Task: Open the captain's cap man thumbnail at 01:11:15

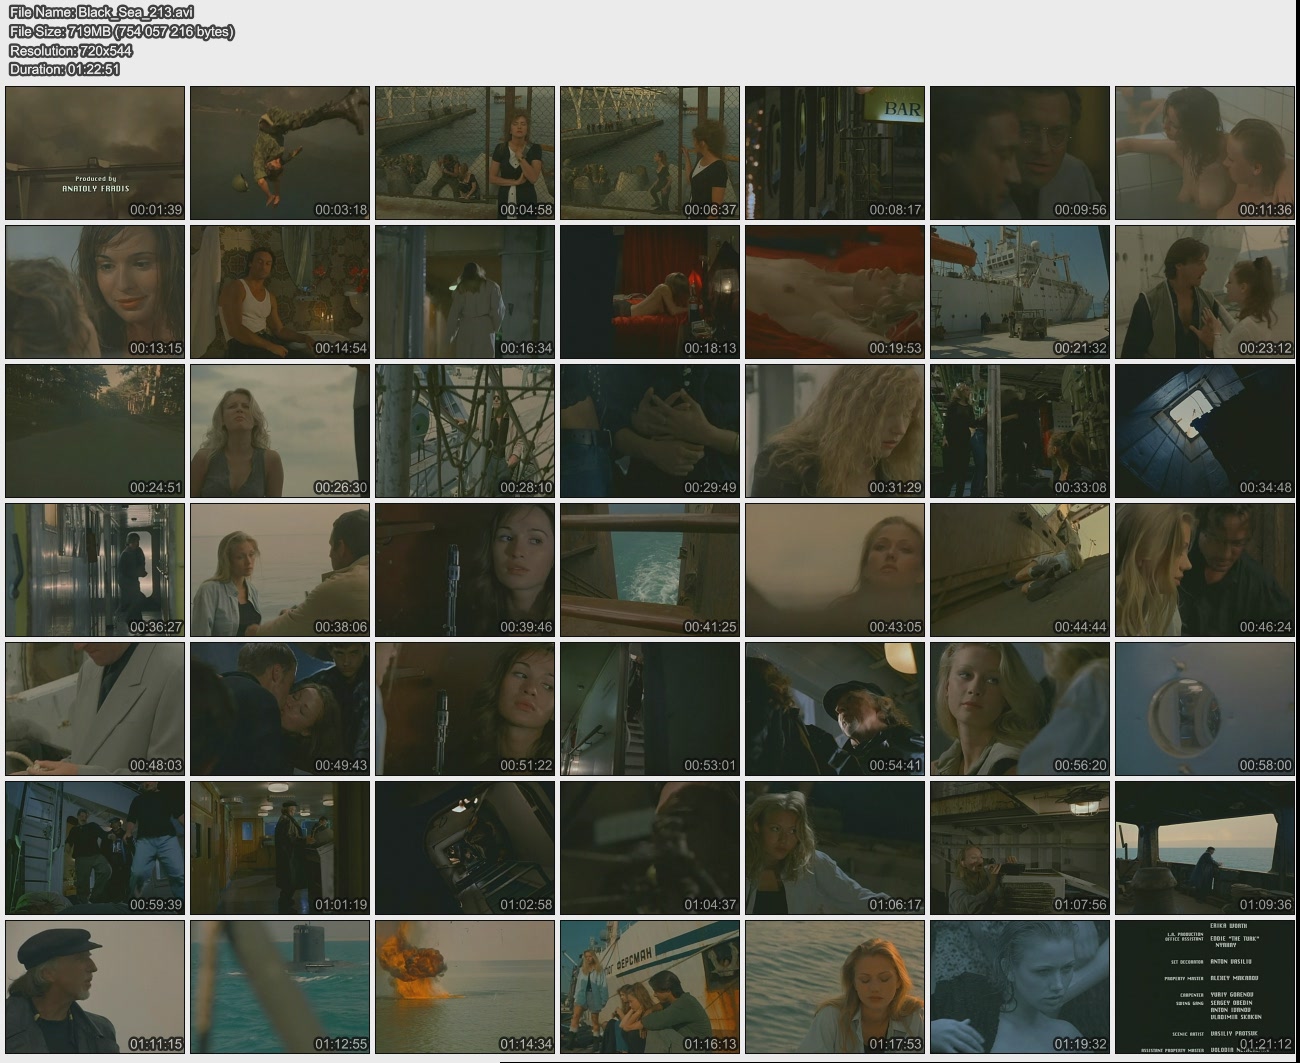Action: (x=95, y=987)
